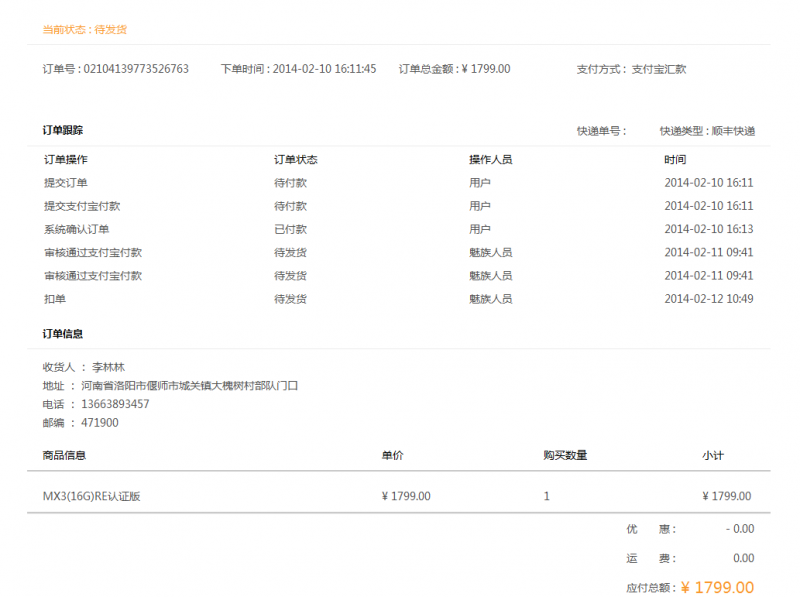This screenshot has width=800, height=597.
Task: Click the phone number 13663893457
Action: (x=115, y=404)
